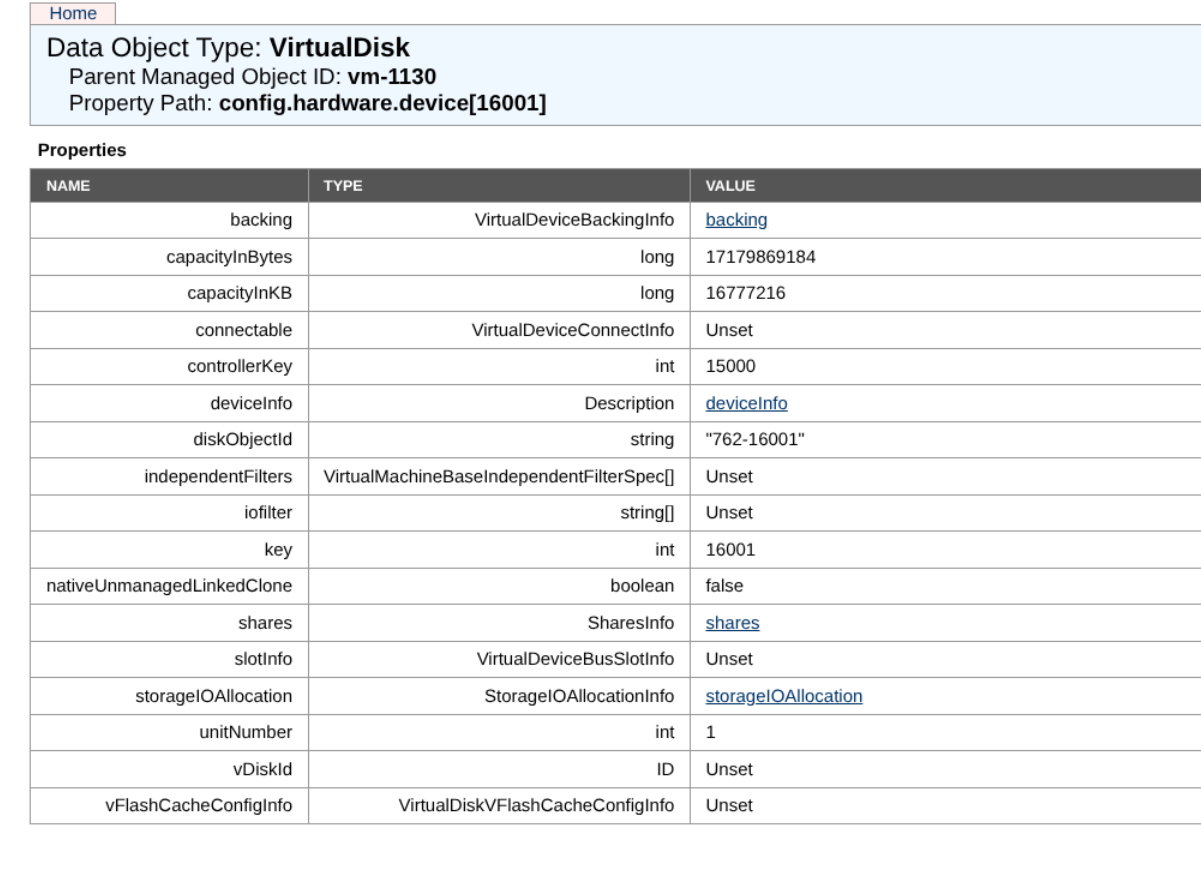Click the Property Path config.hardware.device[16001] text
The image size is (1201, 876).
tap(382, 103)
